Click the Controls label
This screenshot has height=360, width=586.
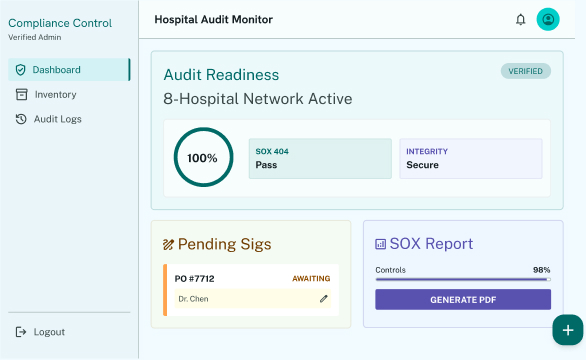[x=391, y=270]
